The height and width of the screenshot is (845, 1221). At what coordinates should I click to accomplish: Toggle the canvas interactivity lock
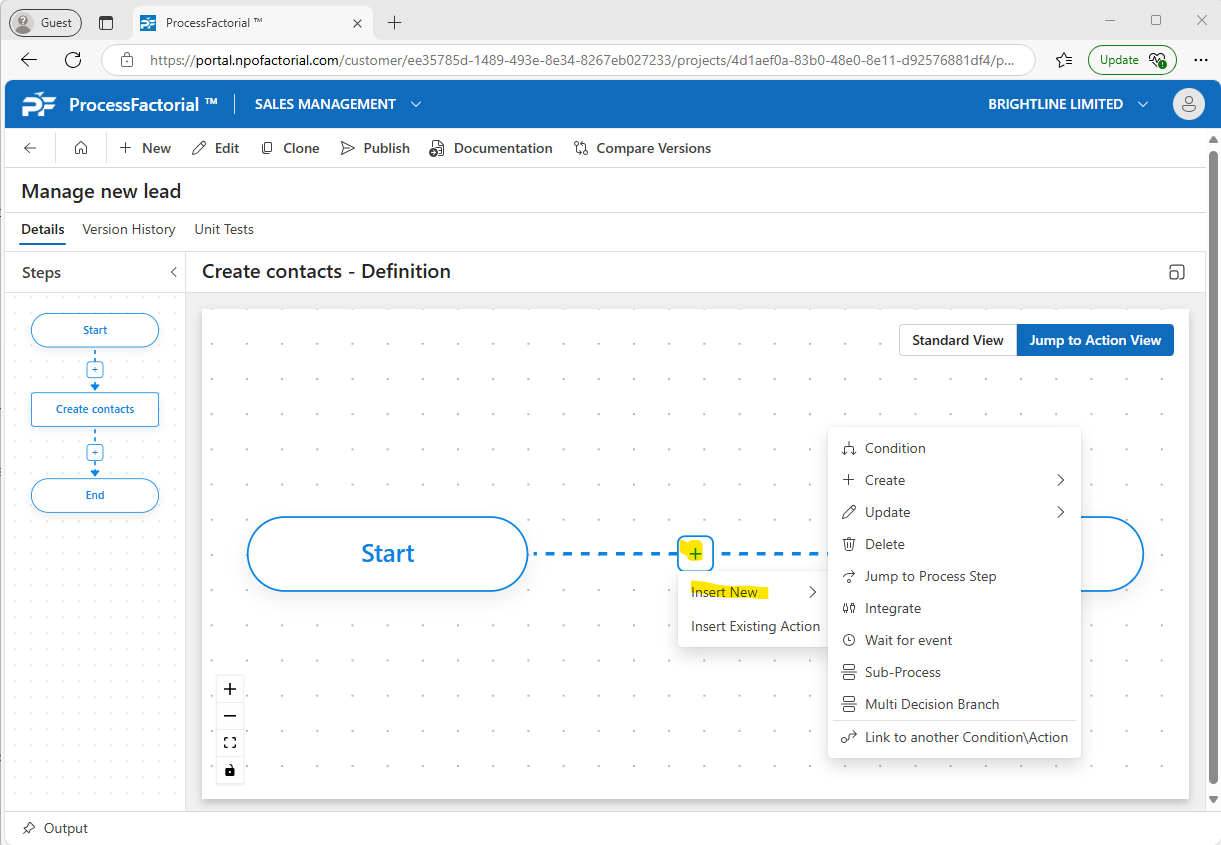click(x=230, y=770)
